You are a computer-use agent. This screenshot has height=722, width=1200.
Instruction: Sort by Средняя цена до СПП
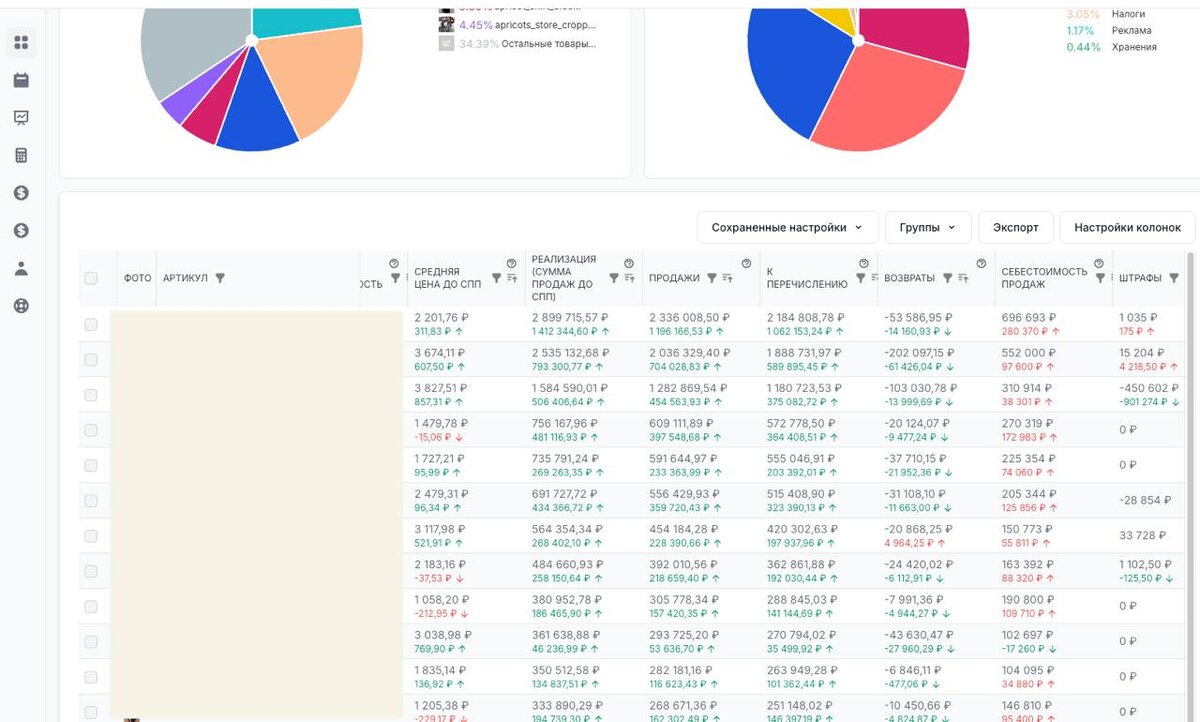pos(511,278)
